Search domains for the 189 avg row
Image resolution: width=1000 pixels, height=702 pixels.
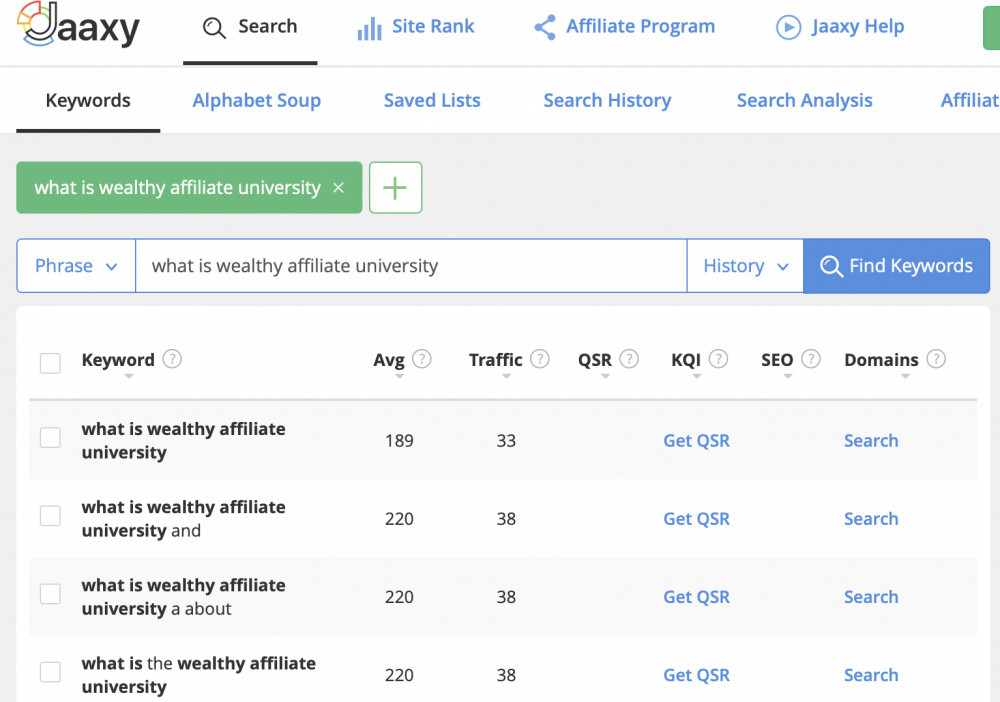pos(871,441)
